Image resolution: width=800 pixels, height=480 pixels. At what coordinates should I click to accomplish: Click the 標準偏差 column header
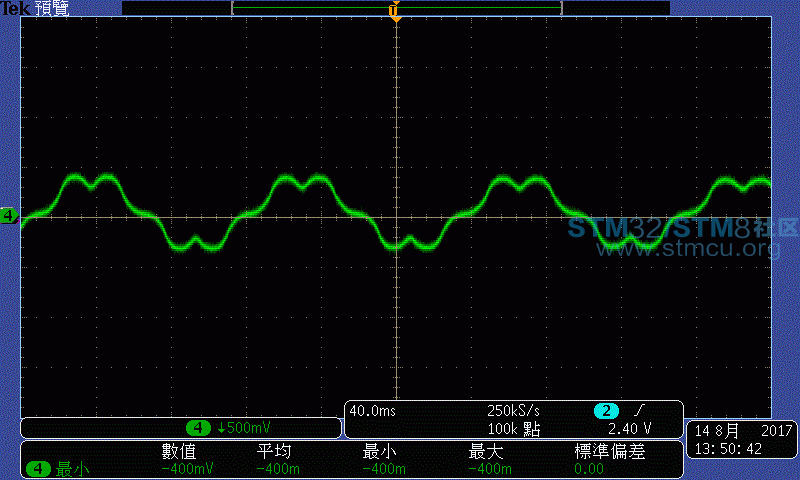[610, 451]
